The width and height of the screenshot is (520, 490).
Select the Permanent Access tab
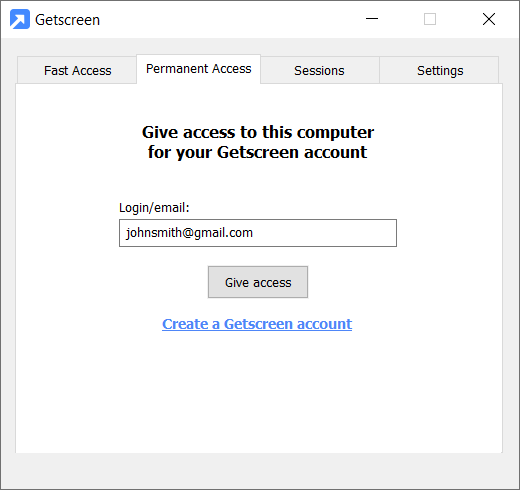pos(199,69)
